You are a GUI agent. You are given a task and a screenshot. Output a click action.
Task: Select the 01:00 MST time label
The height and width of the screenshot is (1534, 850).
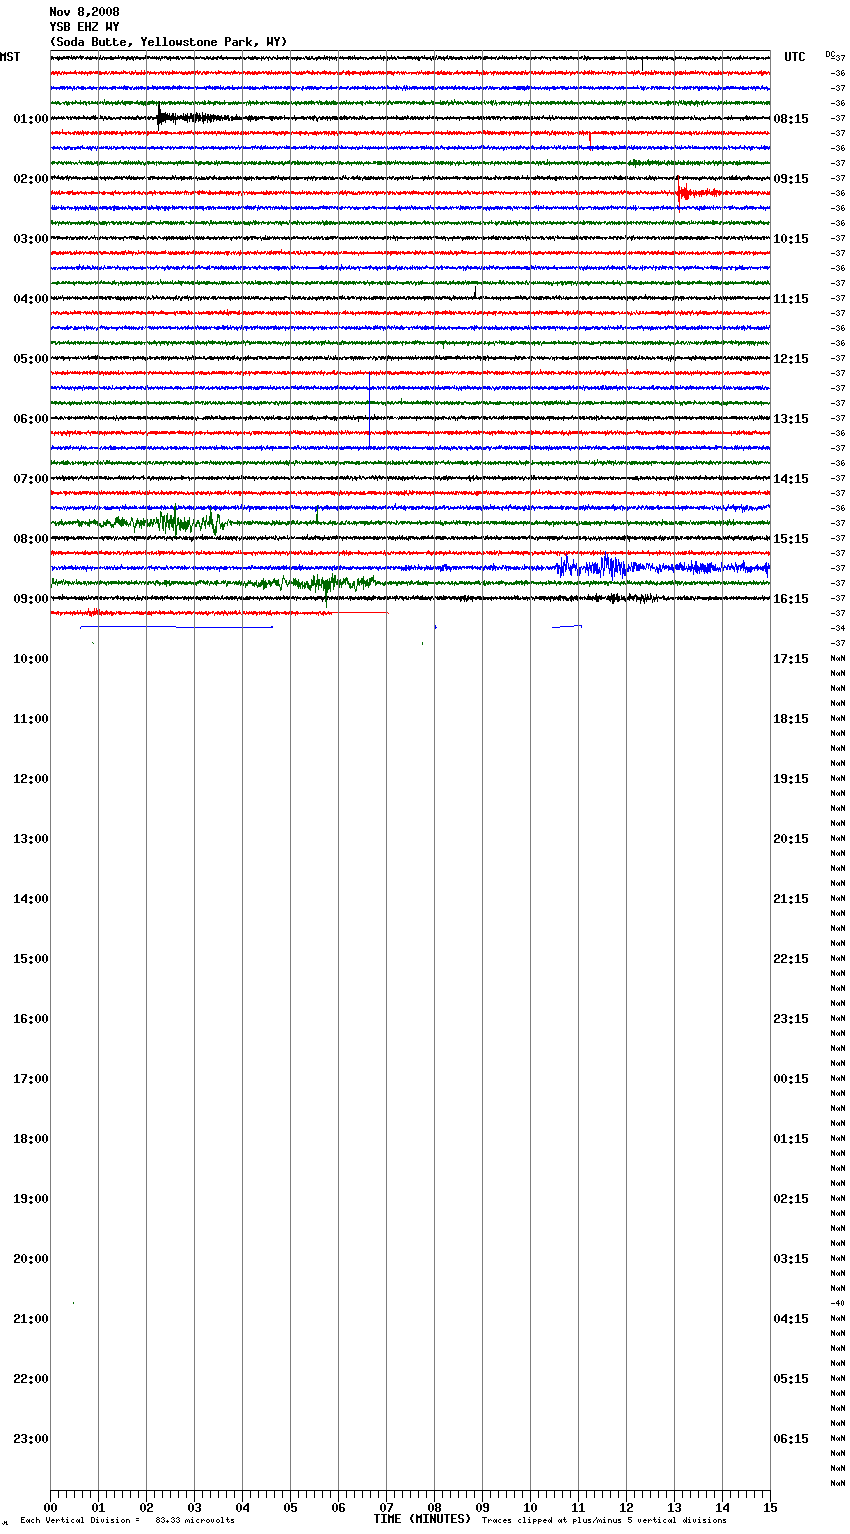[31, 119]
